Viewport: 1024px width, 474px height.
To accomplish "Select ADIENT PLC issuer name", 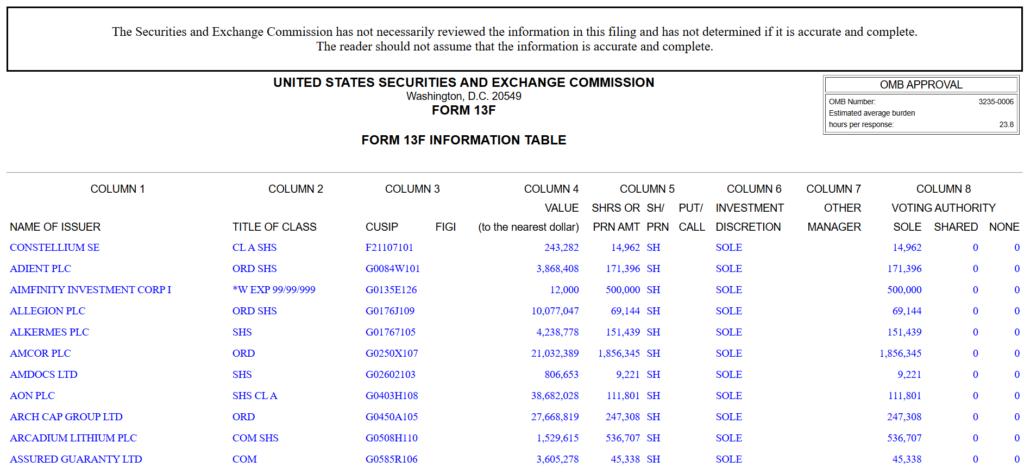I will pyautogui.click(x=40, y=268).
